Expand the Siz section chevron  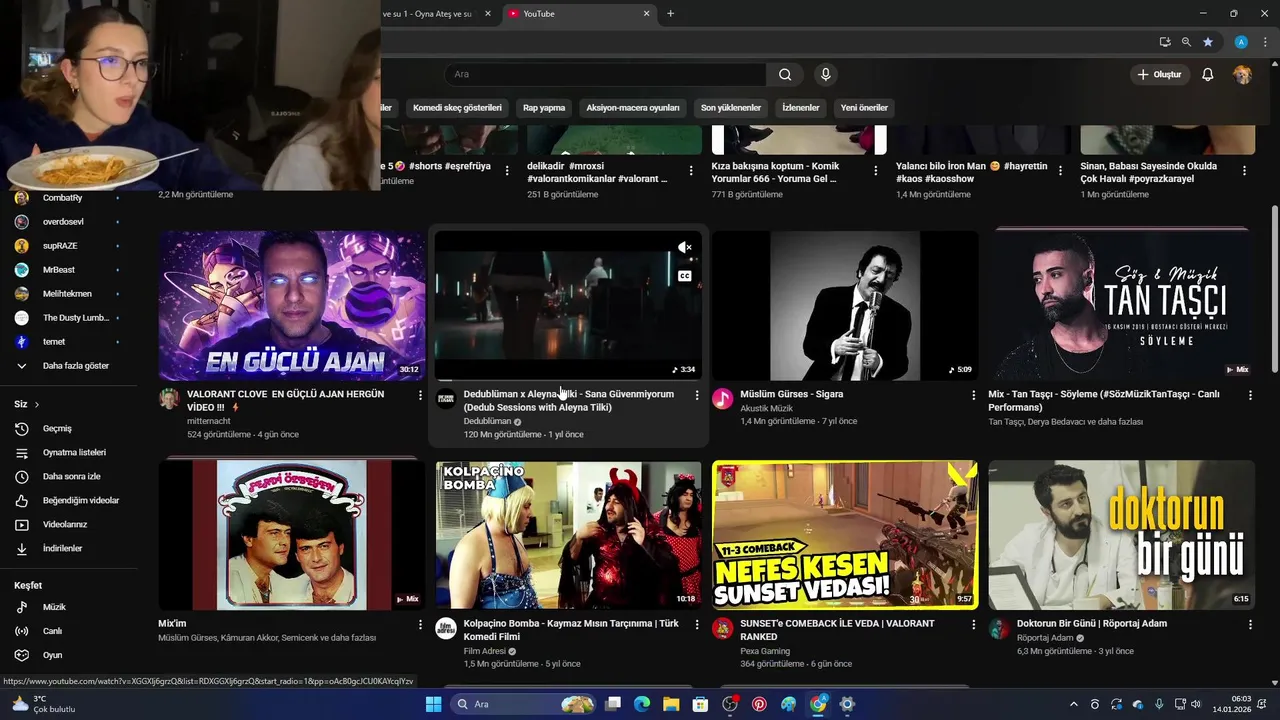[x=37, y=404]
